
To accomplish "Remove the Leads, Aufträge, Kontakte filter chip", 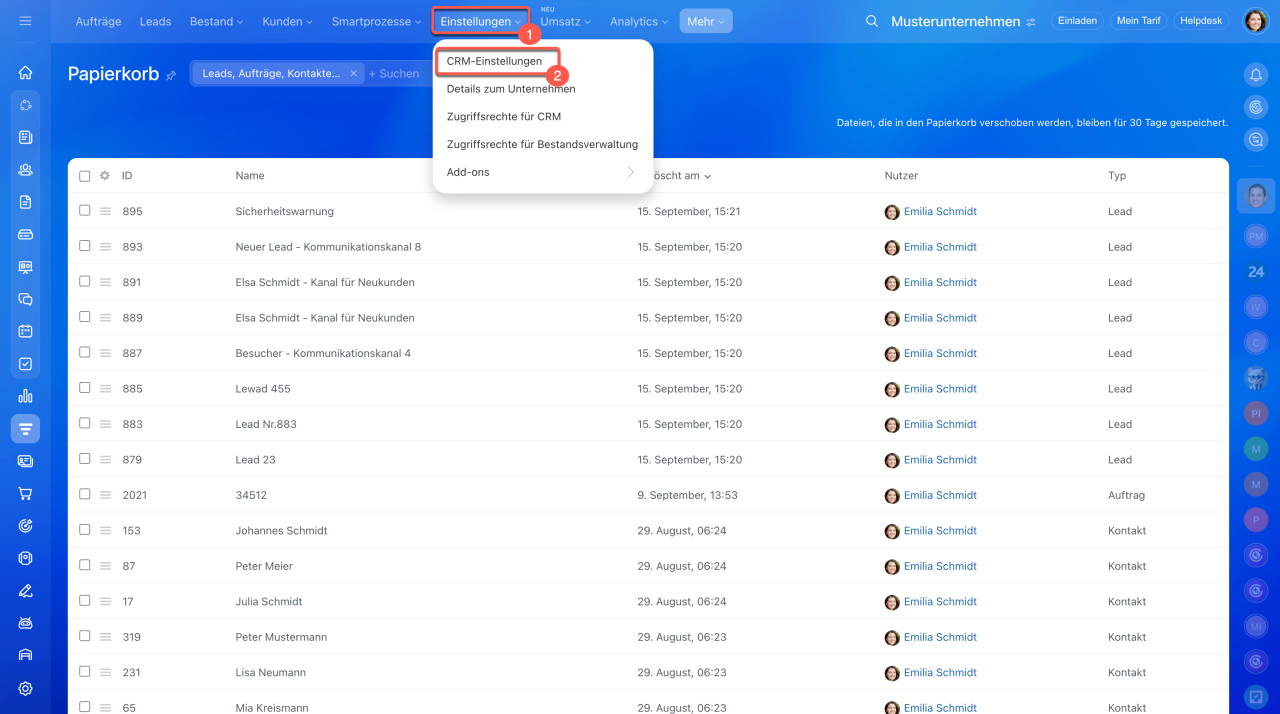I will point(353,73).
